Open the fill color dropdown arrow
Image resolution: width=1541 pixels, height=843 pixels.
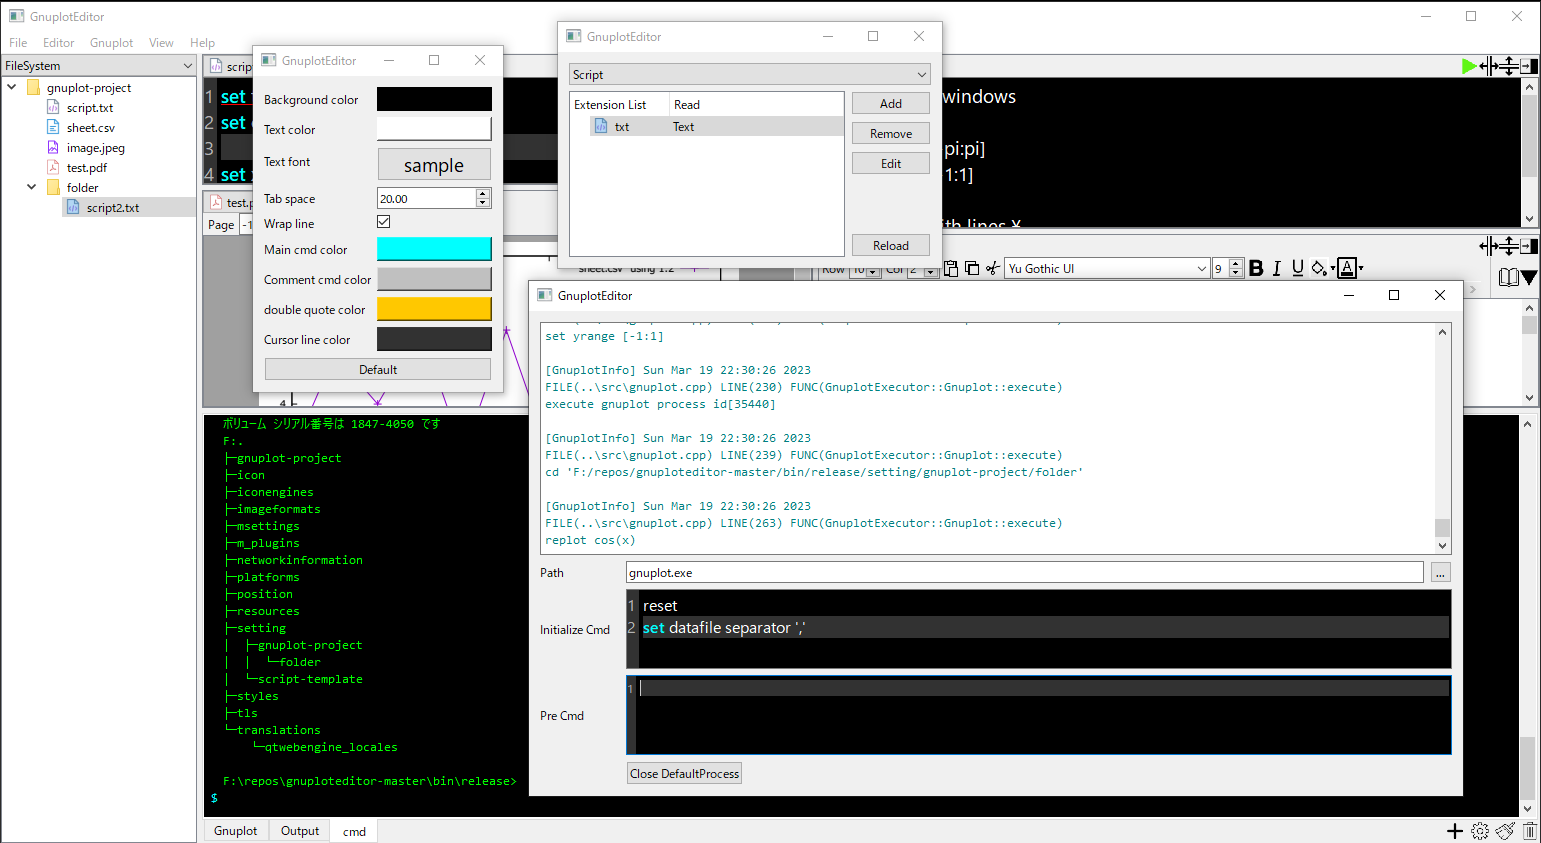(x=1332, y=269)
